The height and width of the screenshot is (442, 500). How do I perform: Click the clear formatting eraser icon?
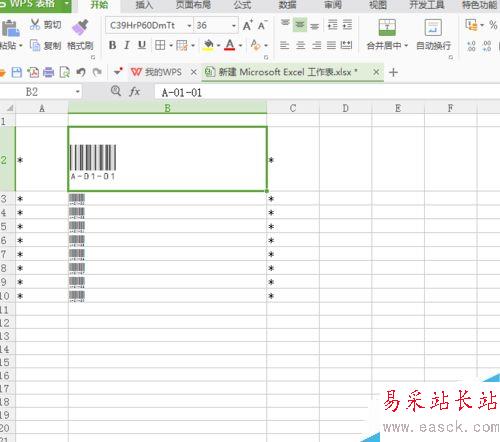point(256,45)
